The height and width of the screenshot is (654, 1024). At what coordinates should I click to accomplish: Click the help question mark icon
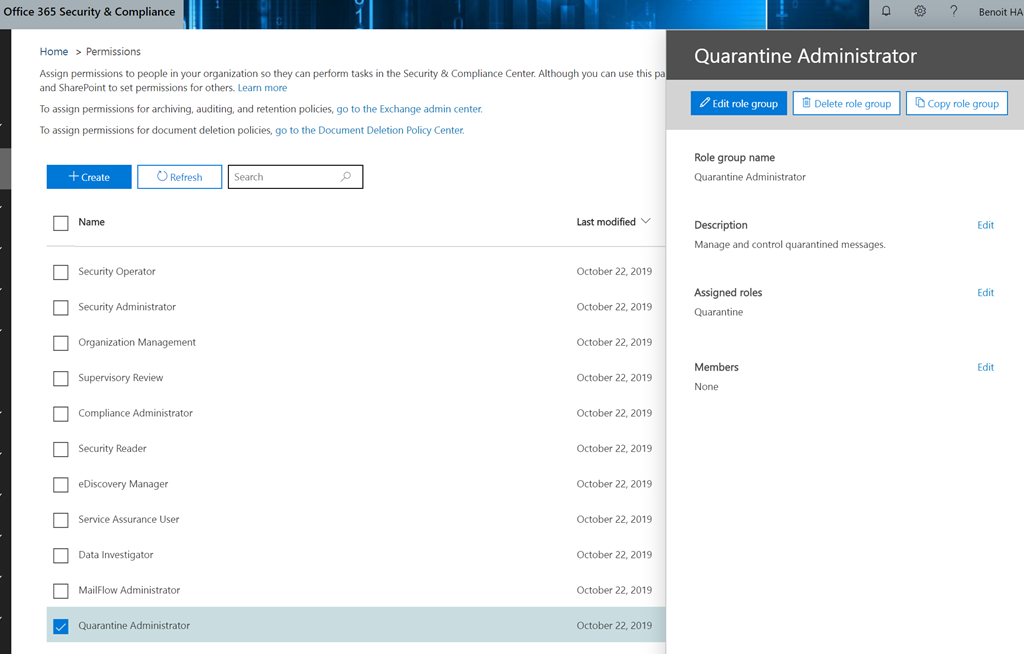953,12
